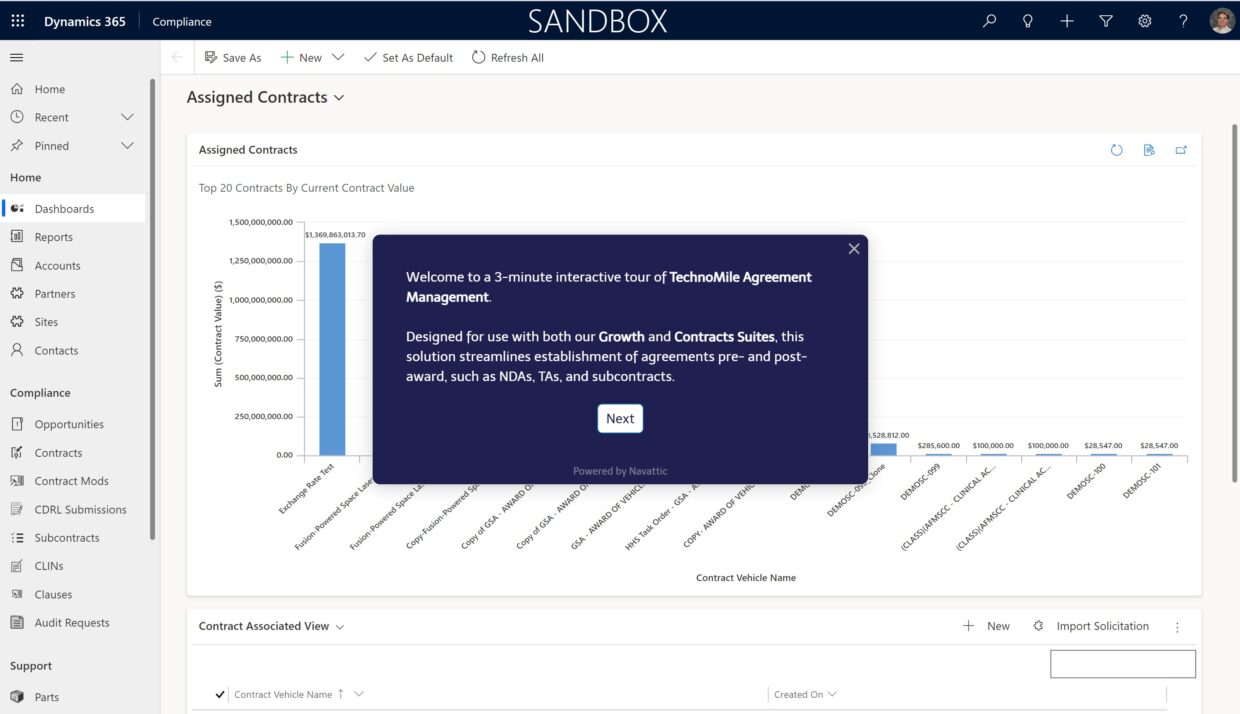This screenshot has height=714, width=1240.
Task: Click the Exchange Rate Test bar in chart
Action: [332, 349]
